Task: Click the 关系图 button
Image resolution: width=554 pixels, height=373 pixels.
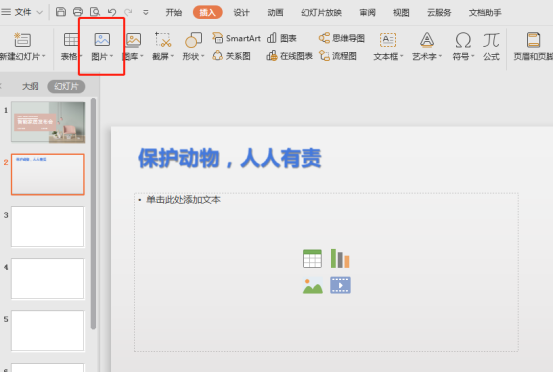Action: [x=231, y=56]
